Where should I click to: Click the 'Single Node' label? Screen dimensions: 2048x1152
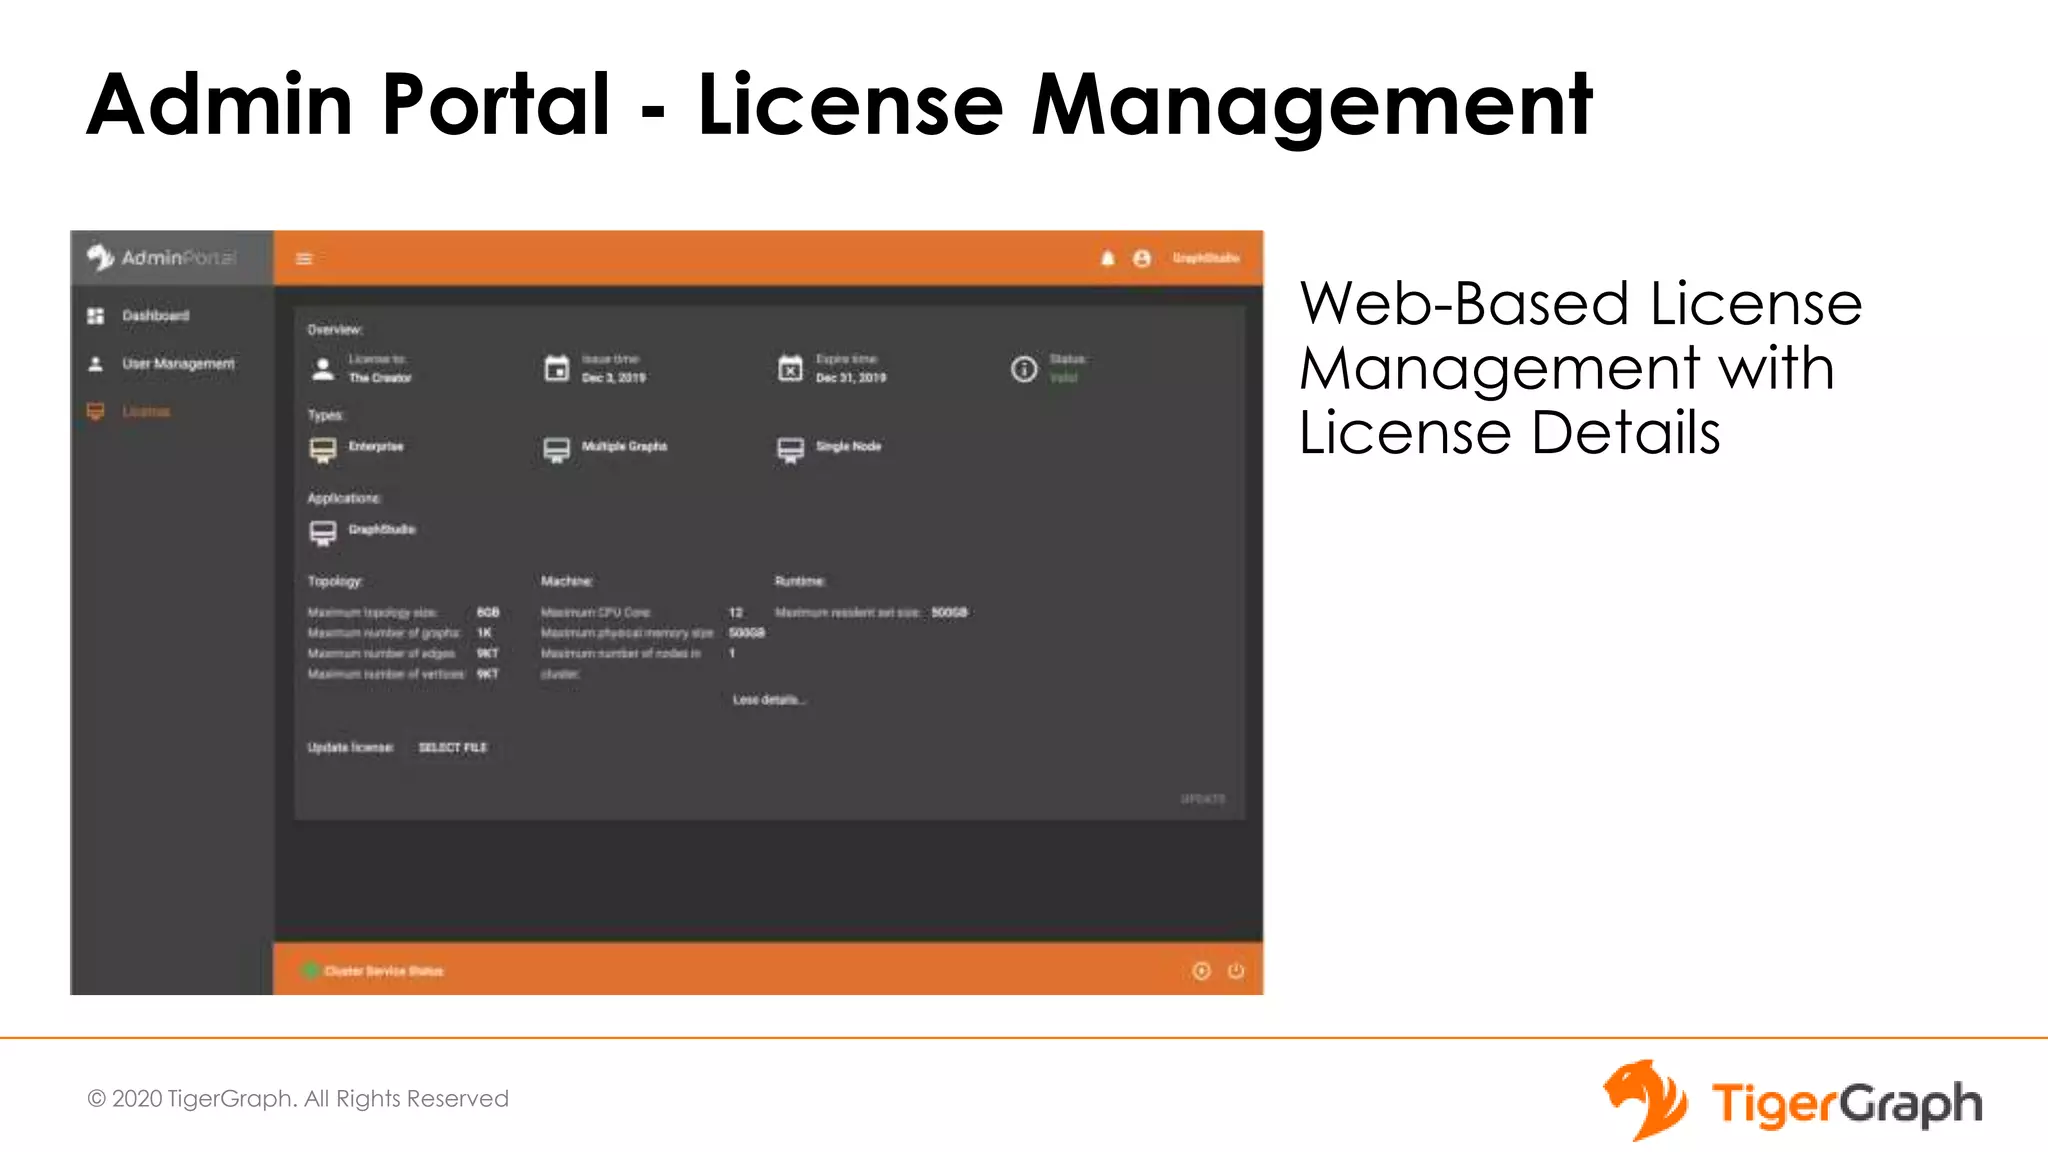(848, 446)
